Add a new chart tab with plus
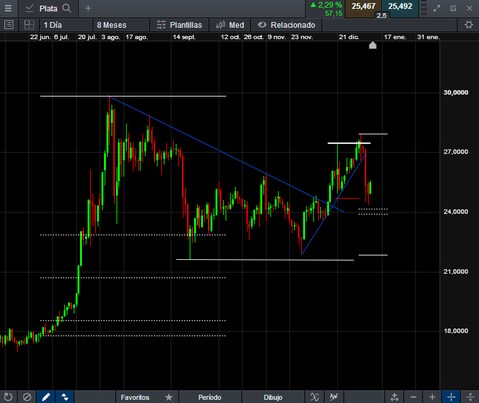Screen dimensions: 479x403 (88, 8)
